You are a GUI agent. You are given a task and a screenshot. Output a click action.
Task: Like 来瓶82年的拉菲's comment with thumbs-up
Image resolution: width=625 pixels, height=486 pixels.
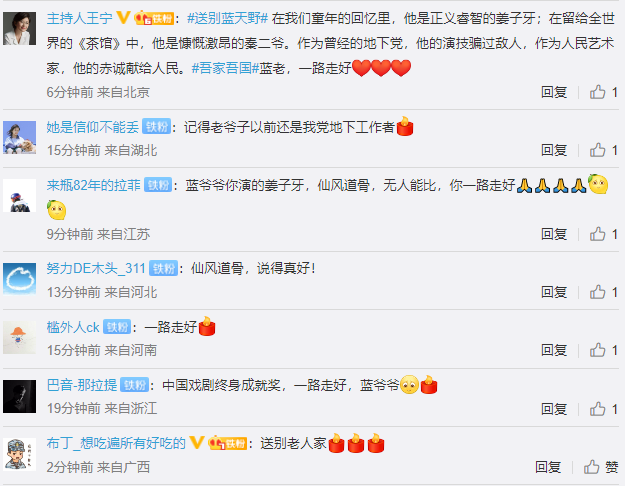click(x=597, y=234)
